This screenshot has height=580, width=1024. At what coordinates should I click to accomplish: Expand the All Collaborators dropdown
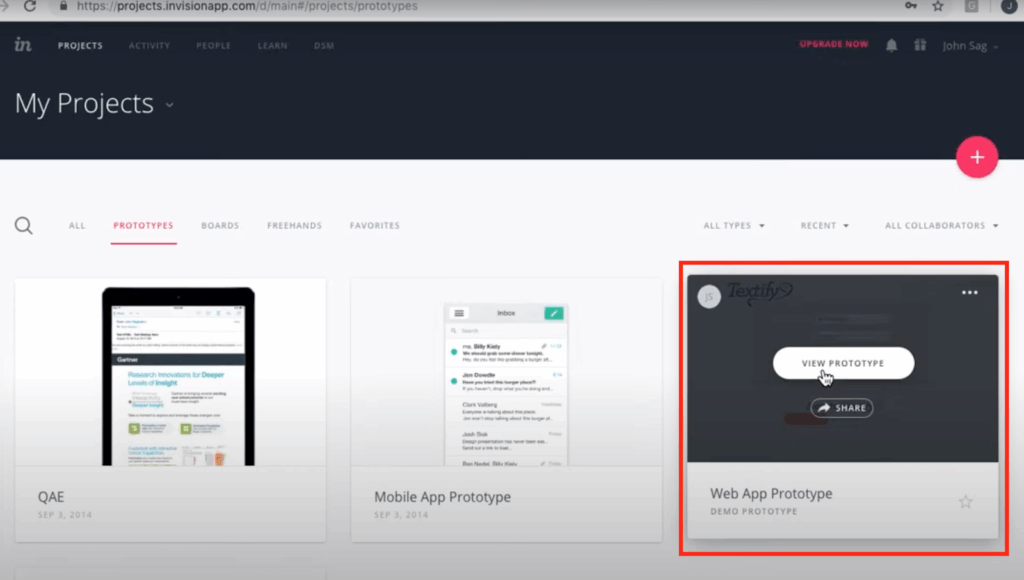click(x=940, y=225)
